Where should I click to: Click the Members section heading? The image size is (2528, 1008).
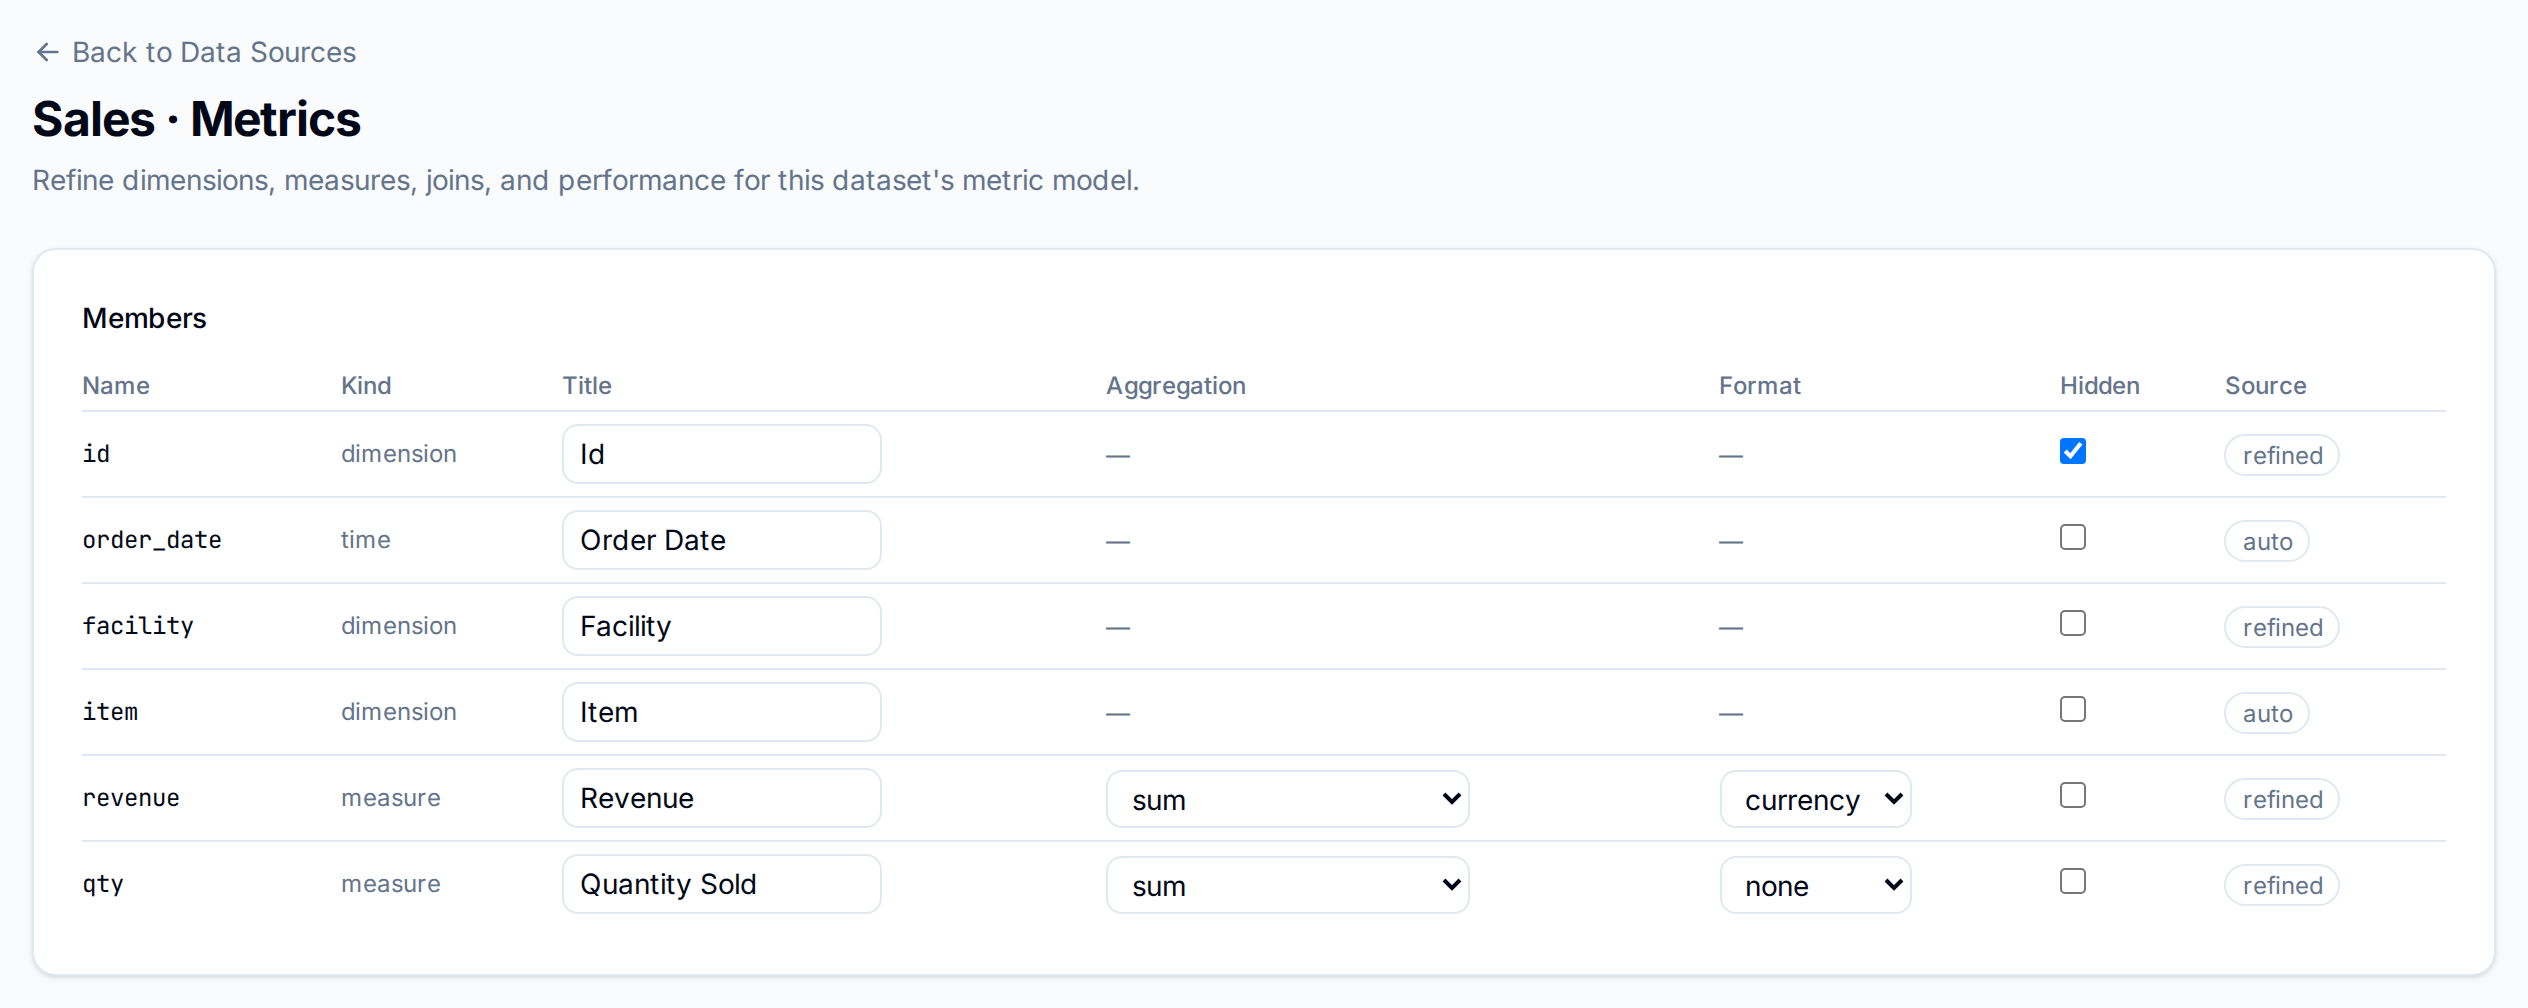[144, 318]
